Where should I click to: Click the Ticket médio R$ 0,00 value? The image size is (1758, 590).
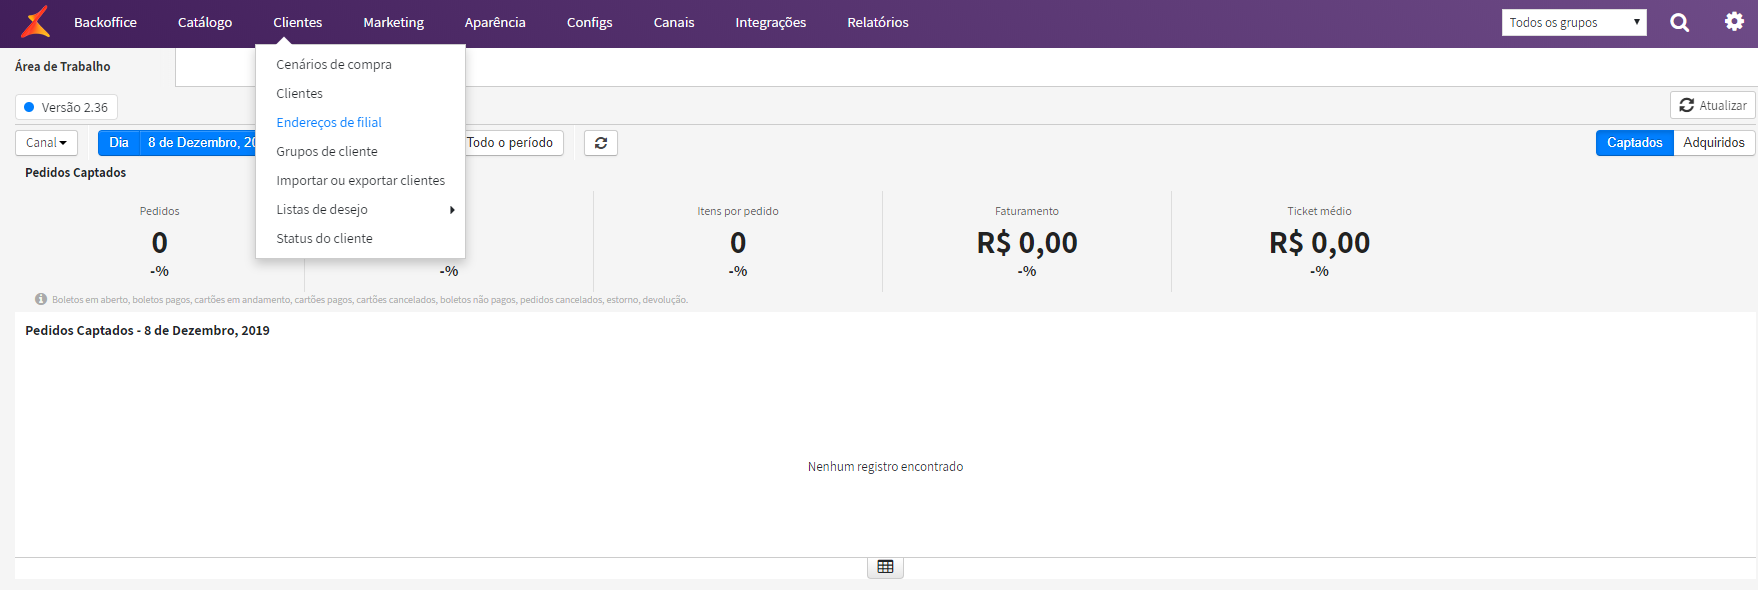pyautogui.click(x=1320, y=243)
